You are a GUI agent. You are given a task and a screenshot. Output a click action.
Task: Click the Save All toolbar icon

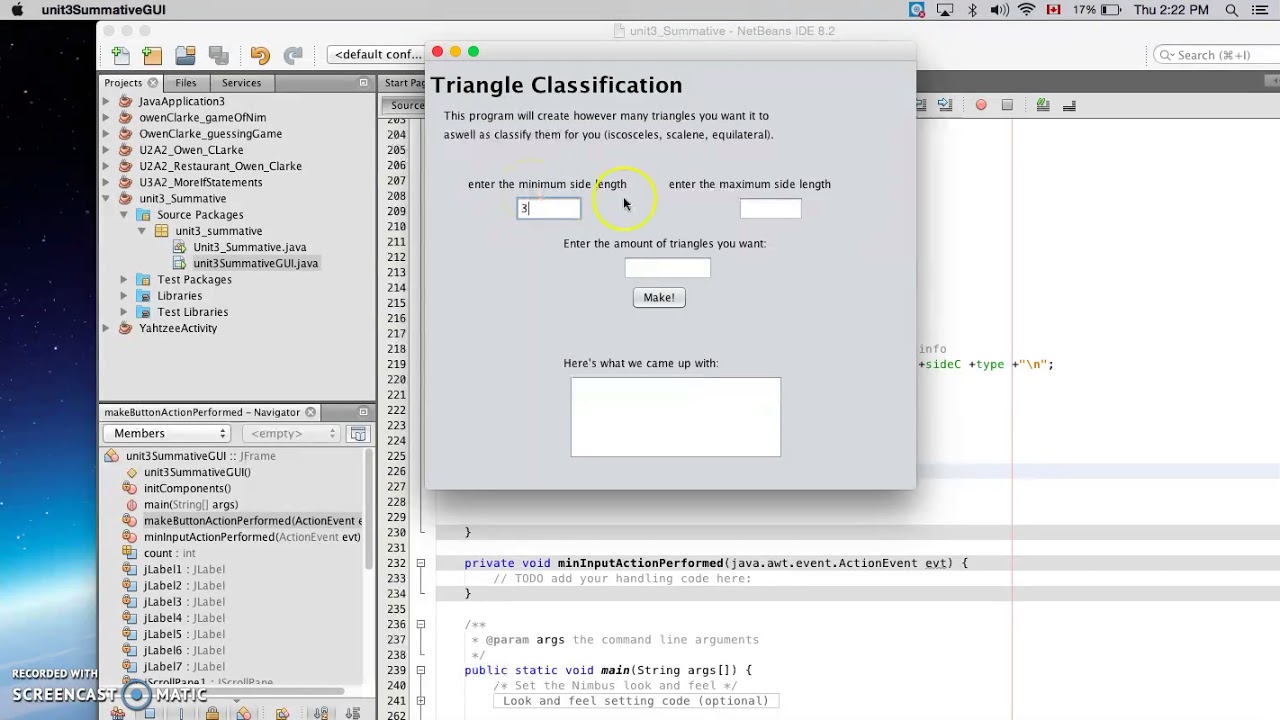218,55
